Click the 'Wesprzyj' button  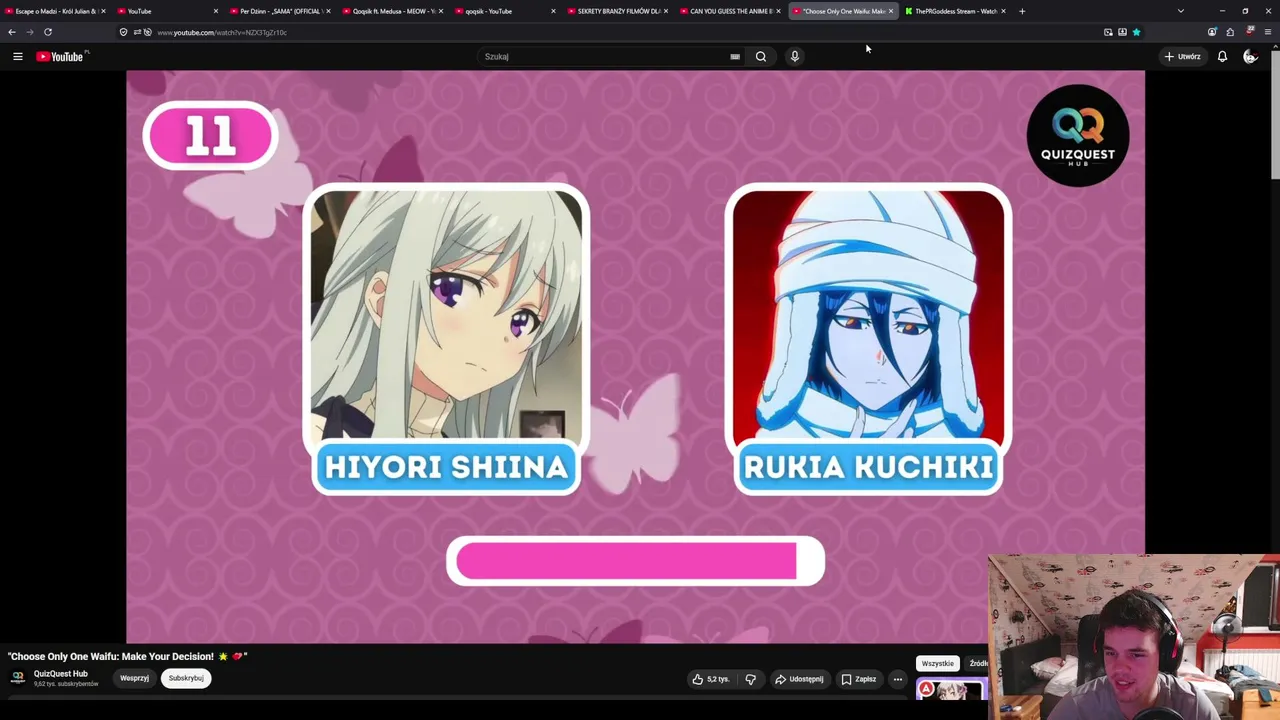point(134,678)
